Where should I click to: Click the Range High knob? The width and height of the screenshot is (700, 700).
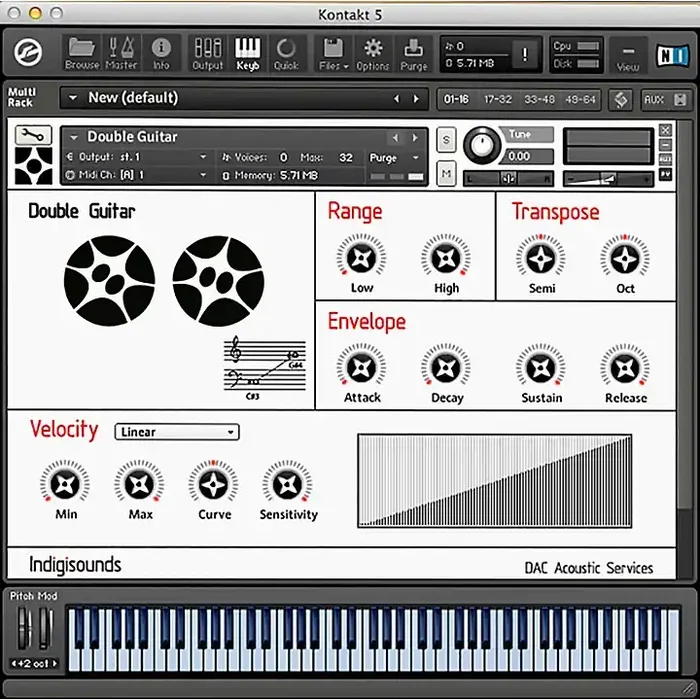coord(446,258)
